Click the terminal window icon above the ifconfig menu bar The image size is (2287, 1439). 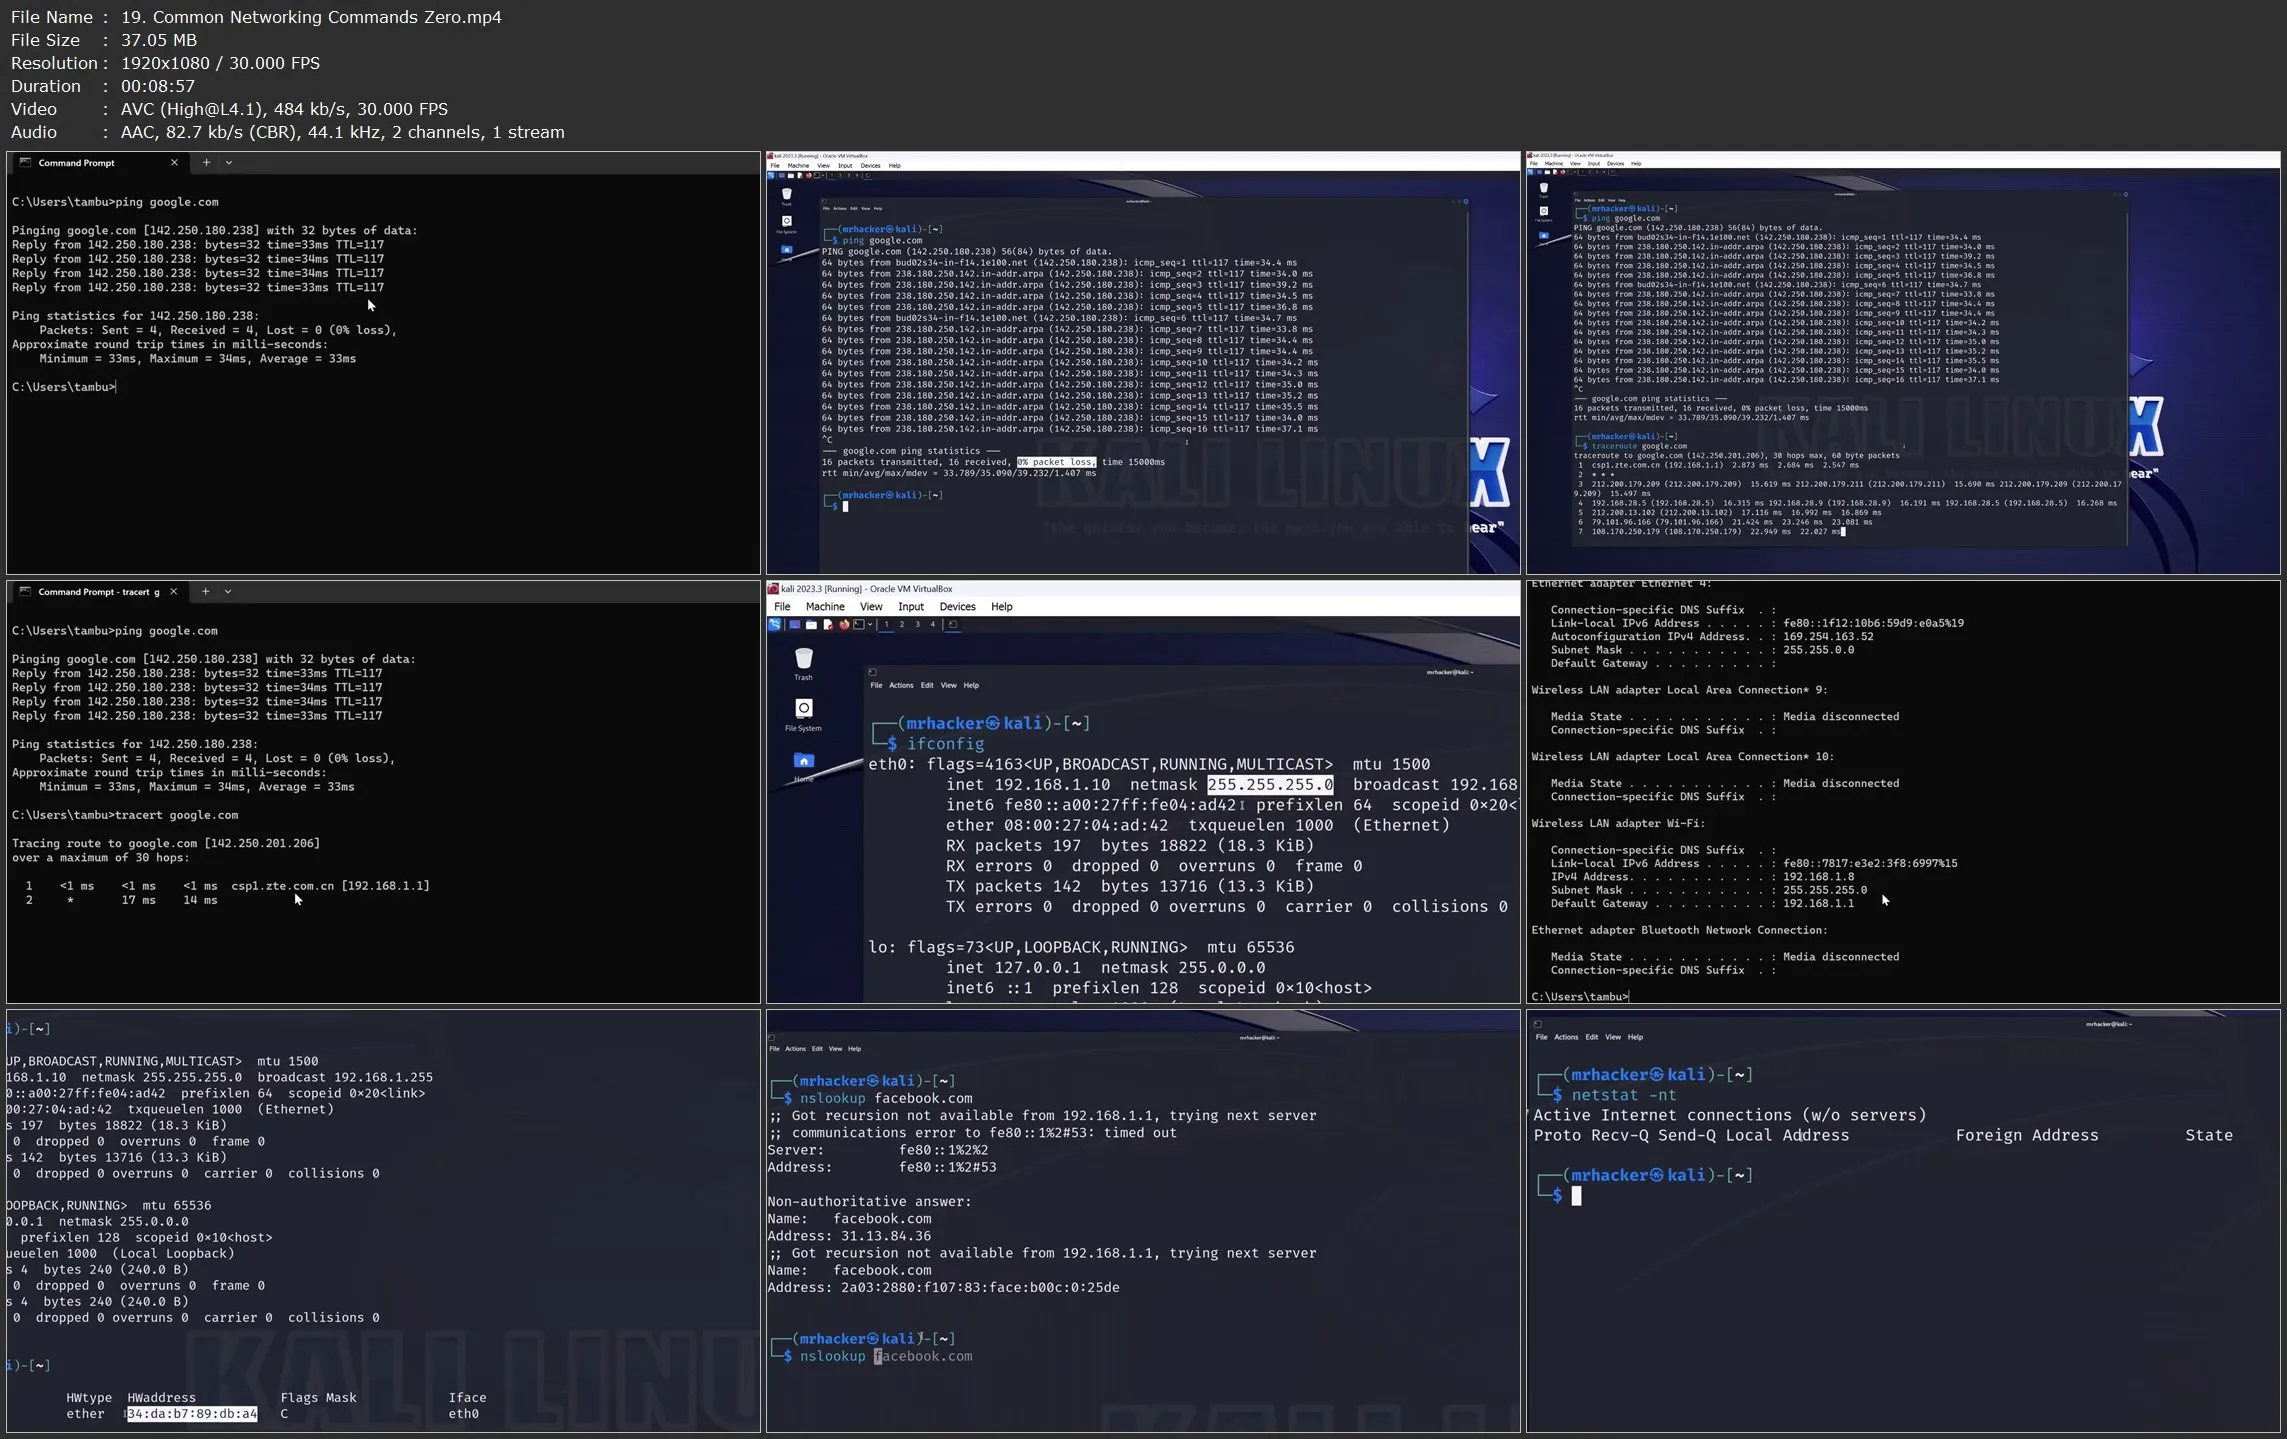[x=872, y=672]
